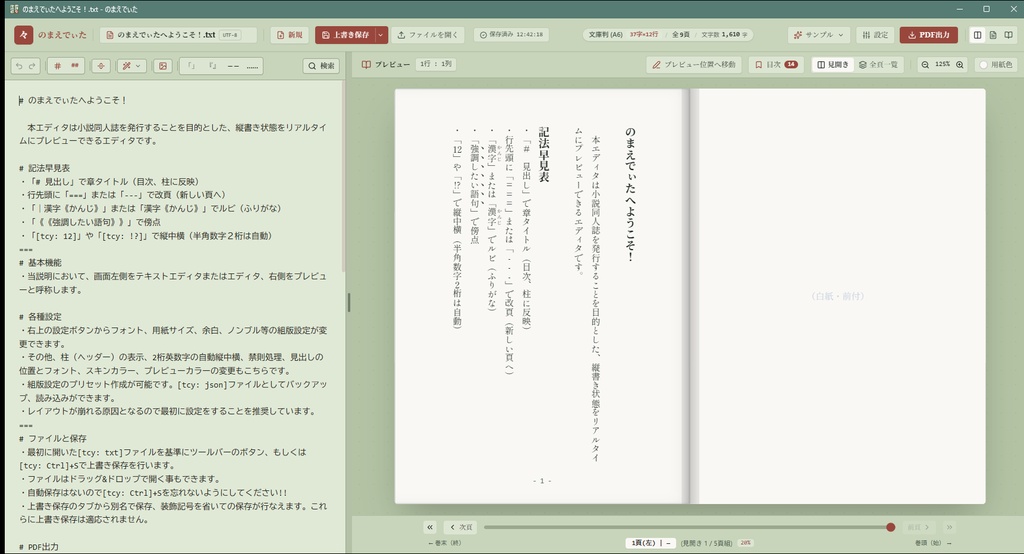1024x554 pixels.
Task: Click the 1頁(左) page indicator
Action: [650, 543]
